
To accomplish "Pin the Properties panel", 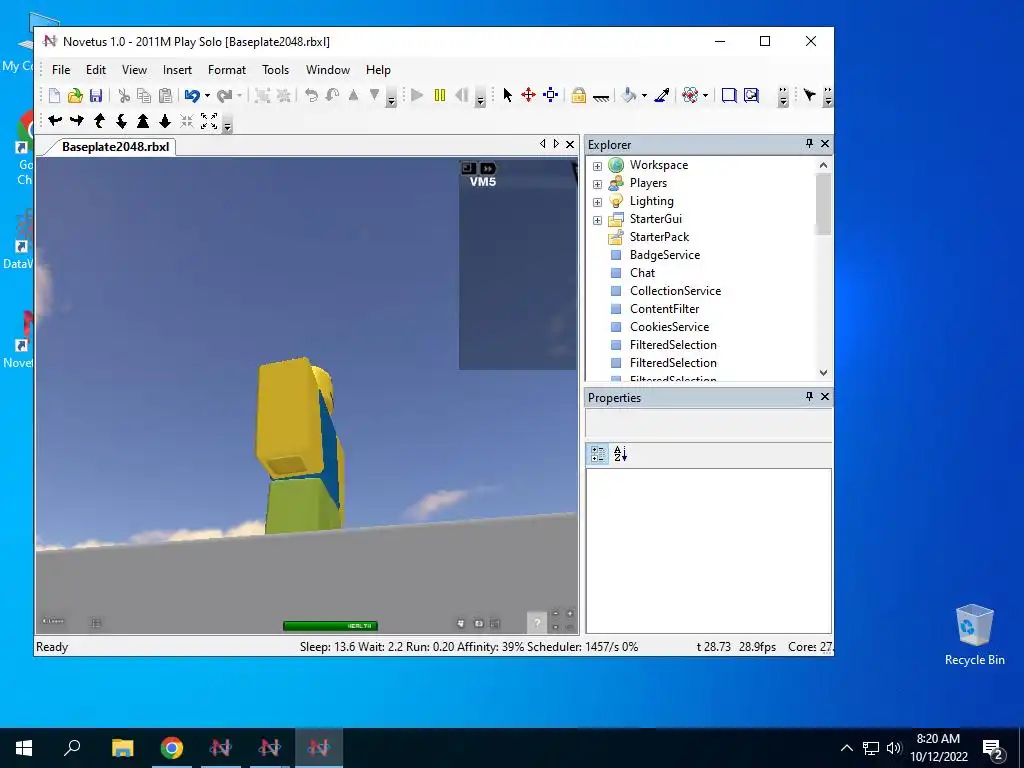I will click(809, 396).
